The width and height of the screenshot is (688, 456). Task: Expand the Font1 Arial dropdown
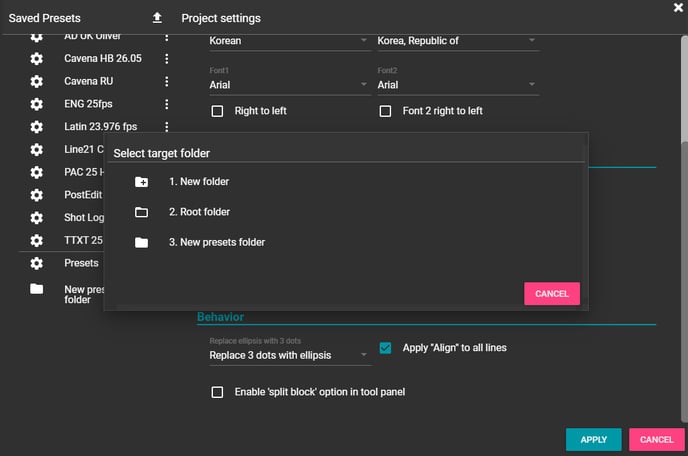(x=286, y=86)
